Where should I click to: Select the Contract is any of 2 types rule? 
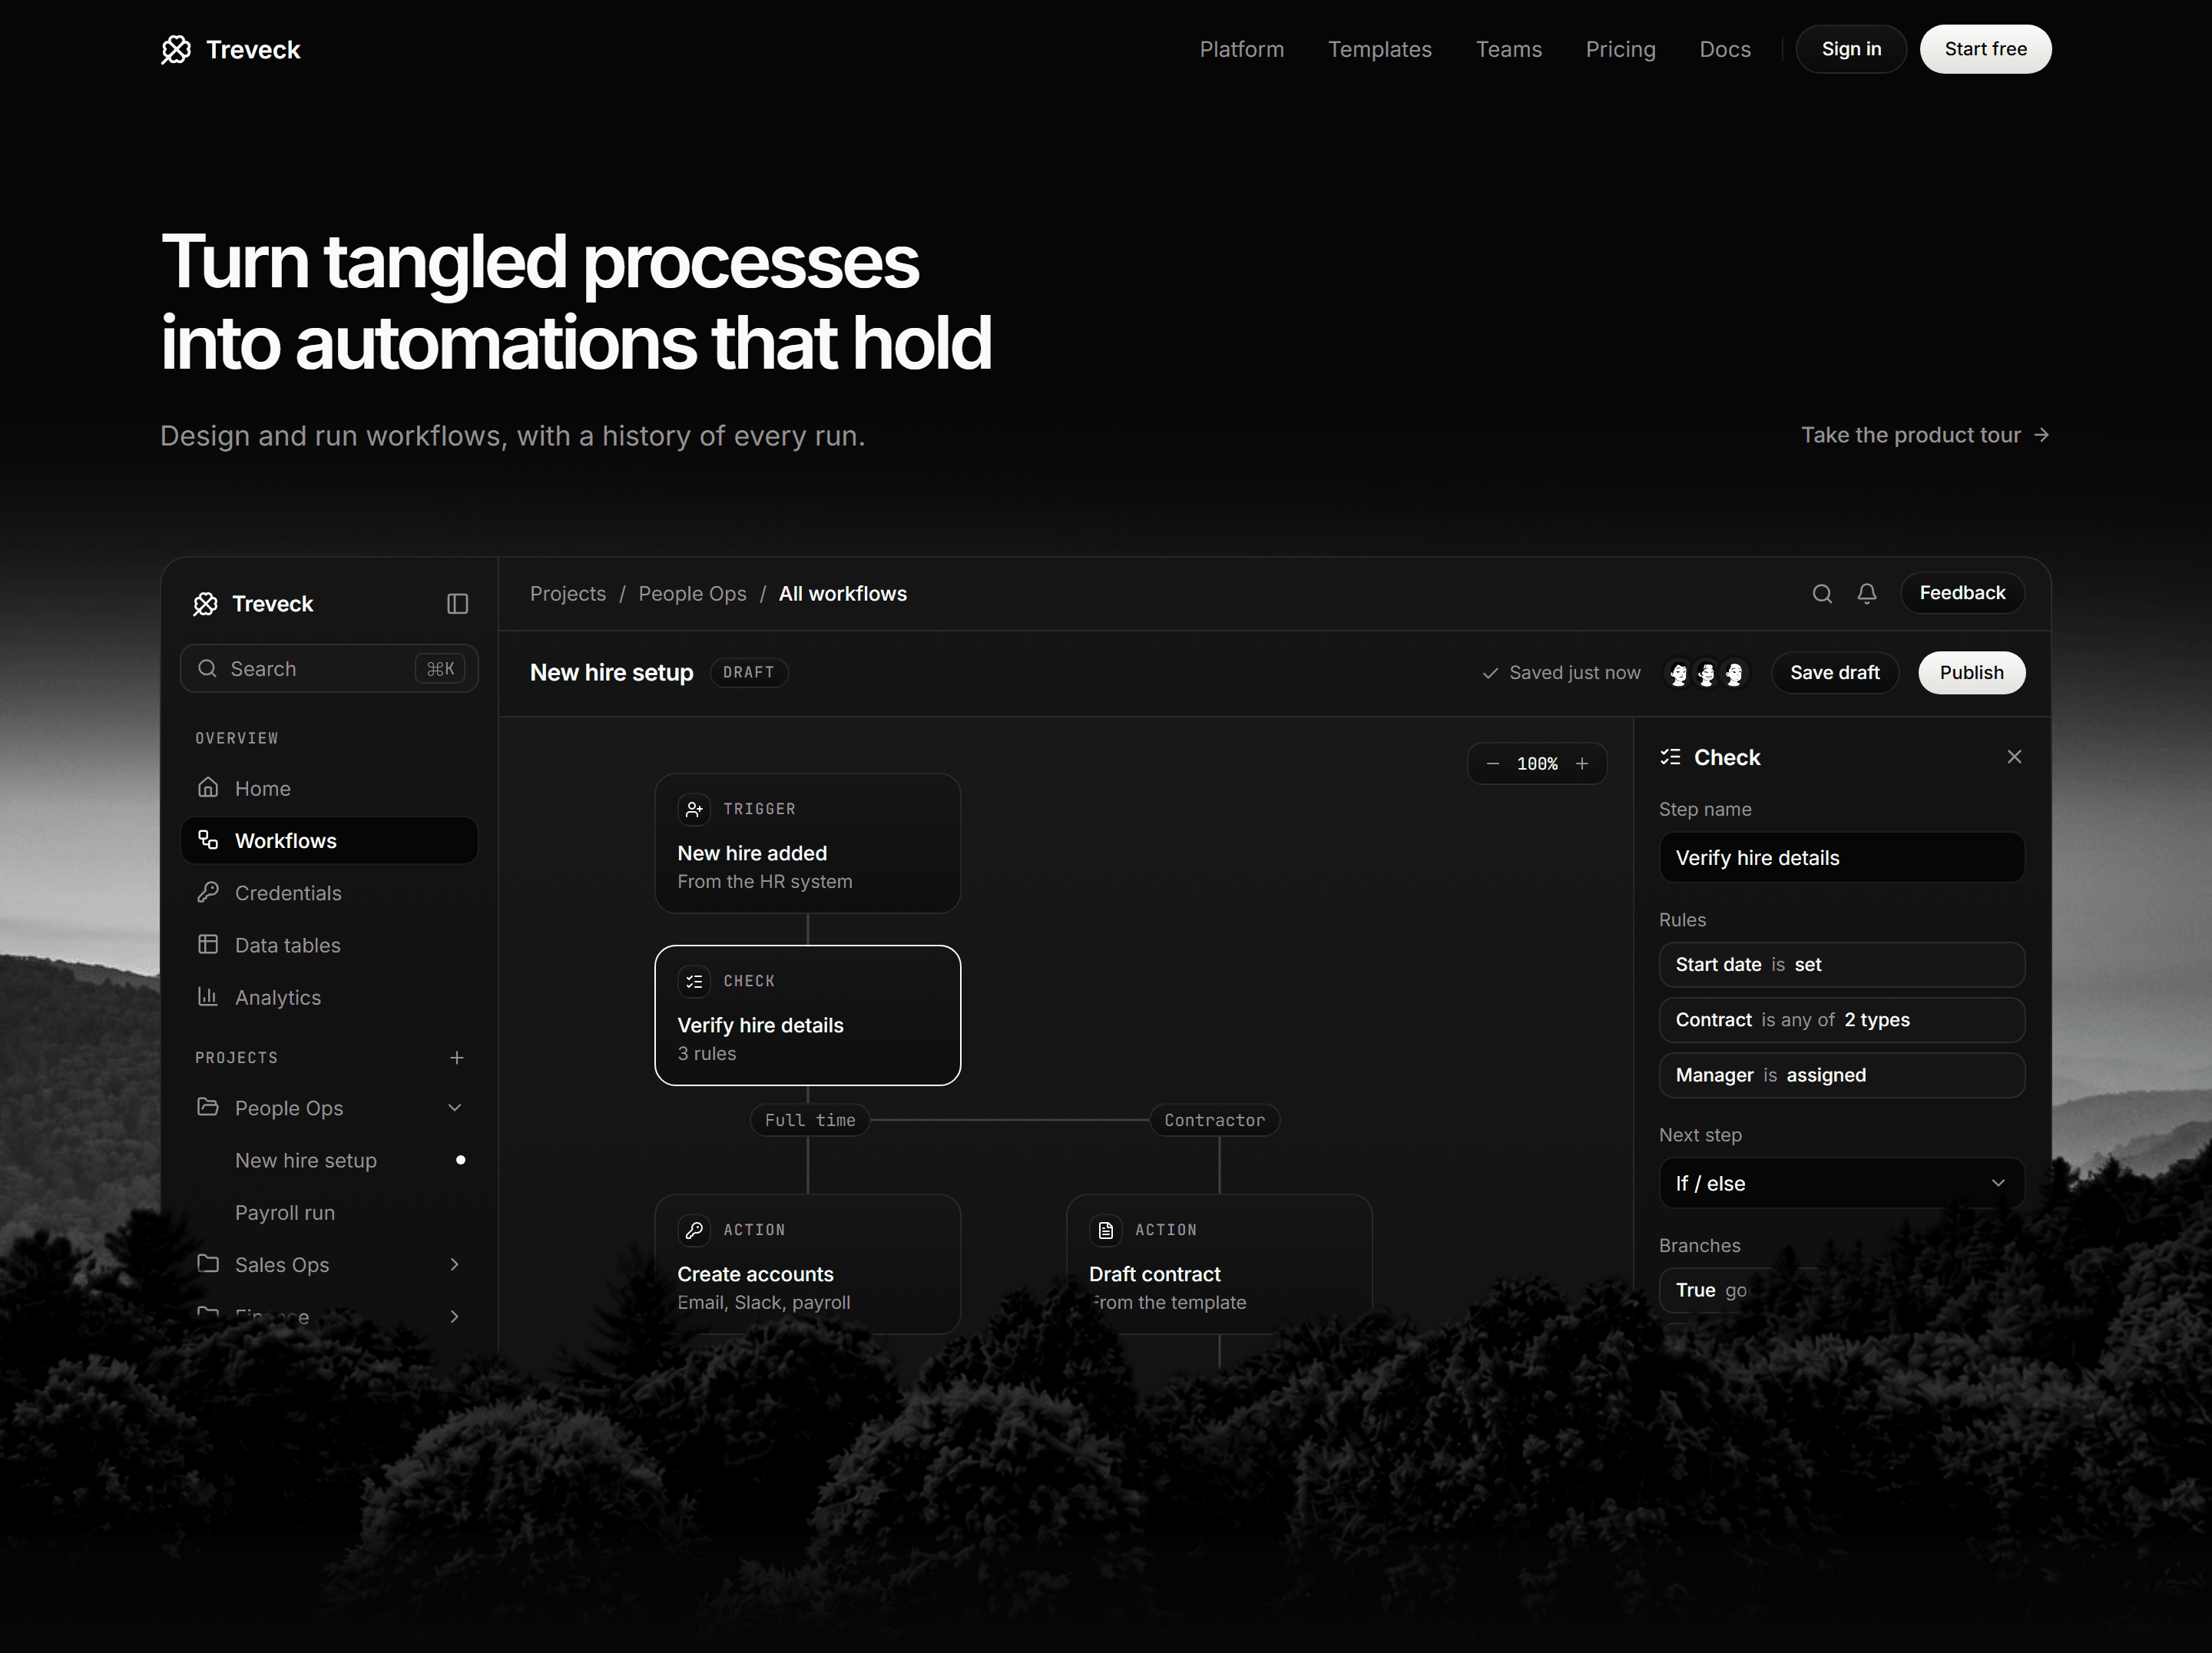coord(1842,1020)
